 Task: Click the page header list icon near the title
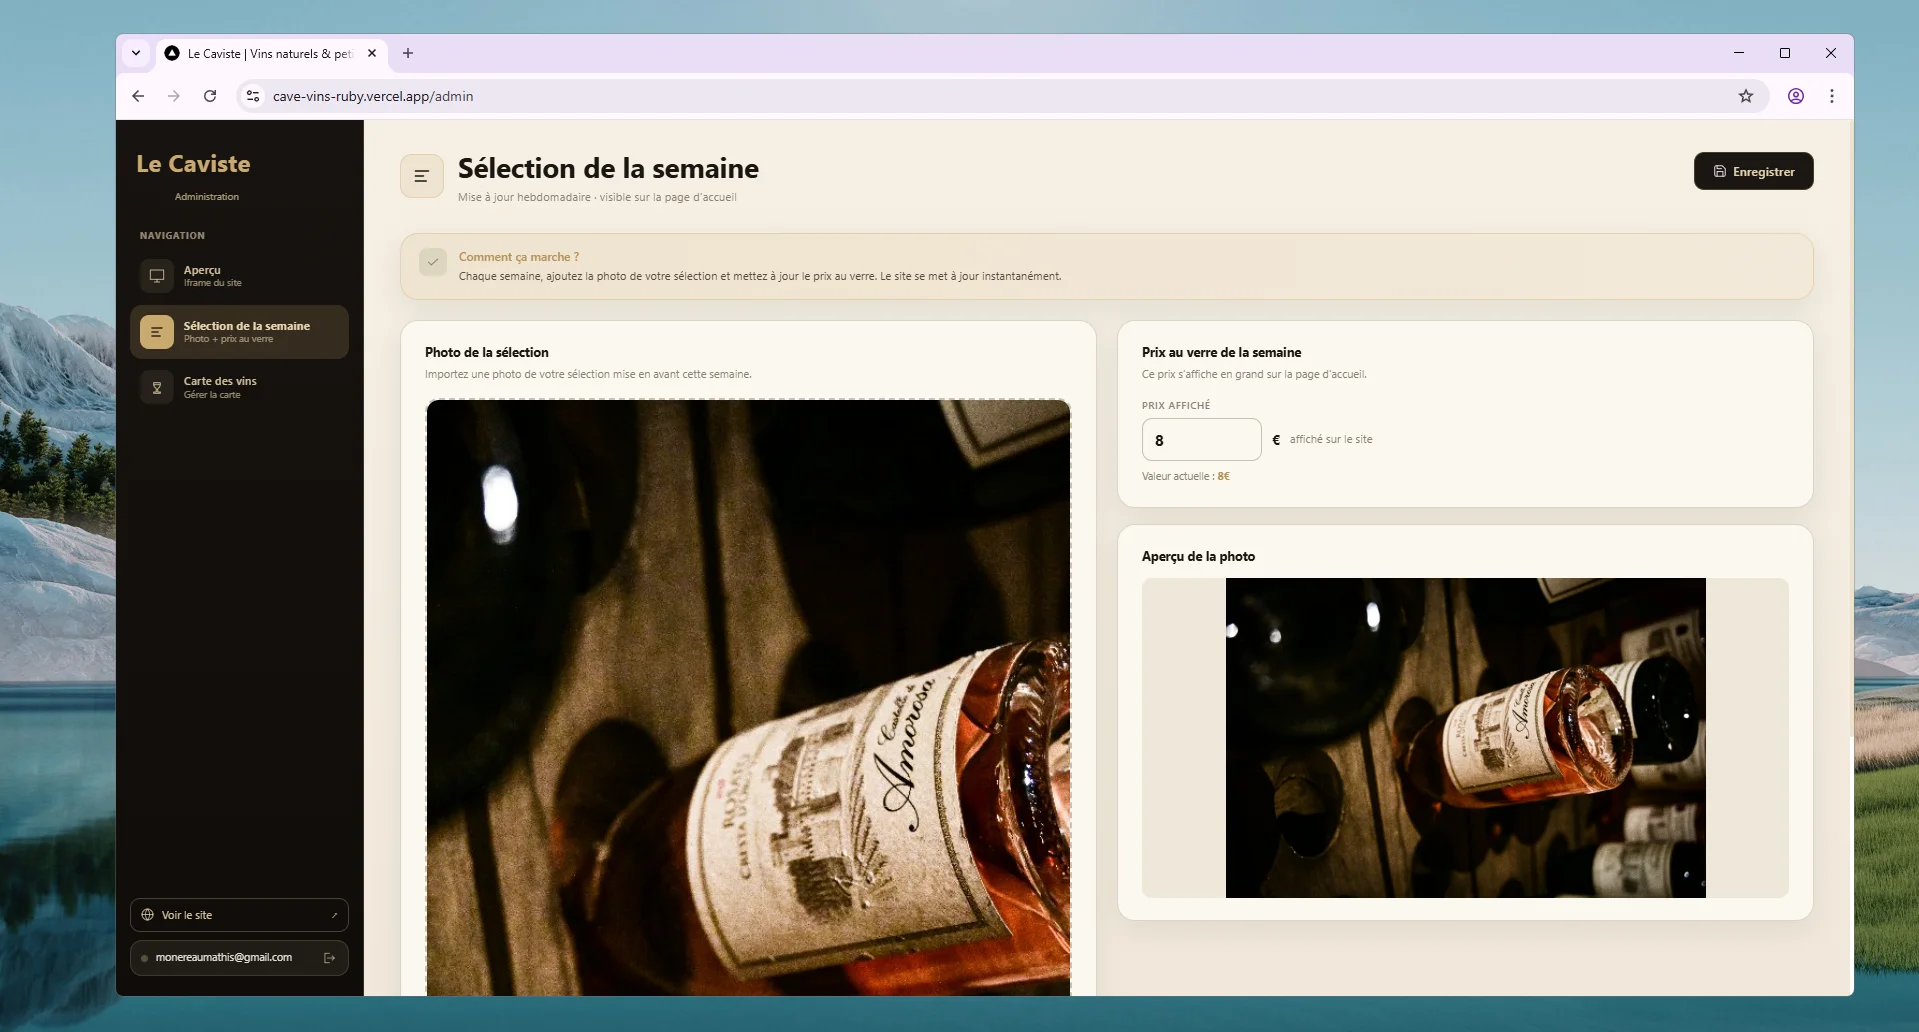pyautogui.click(x=421, y=175)
